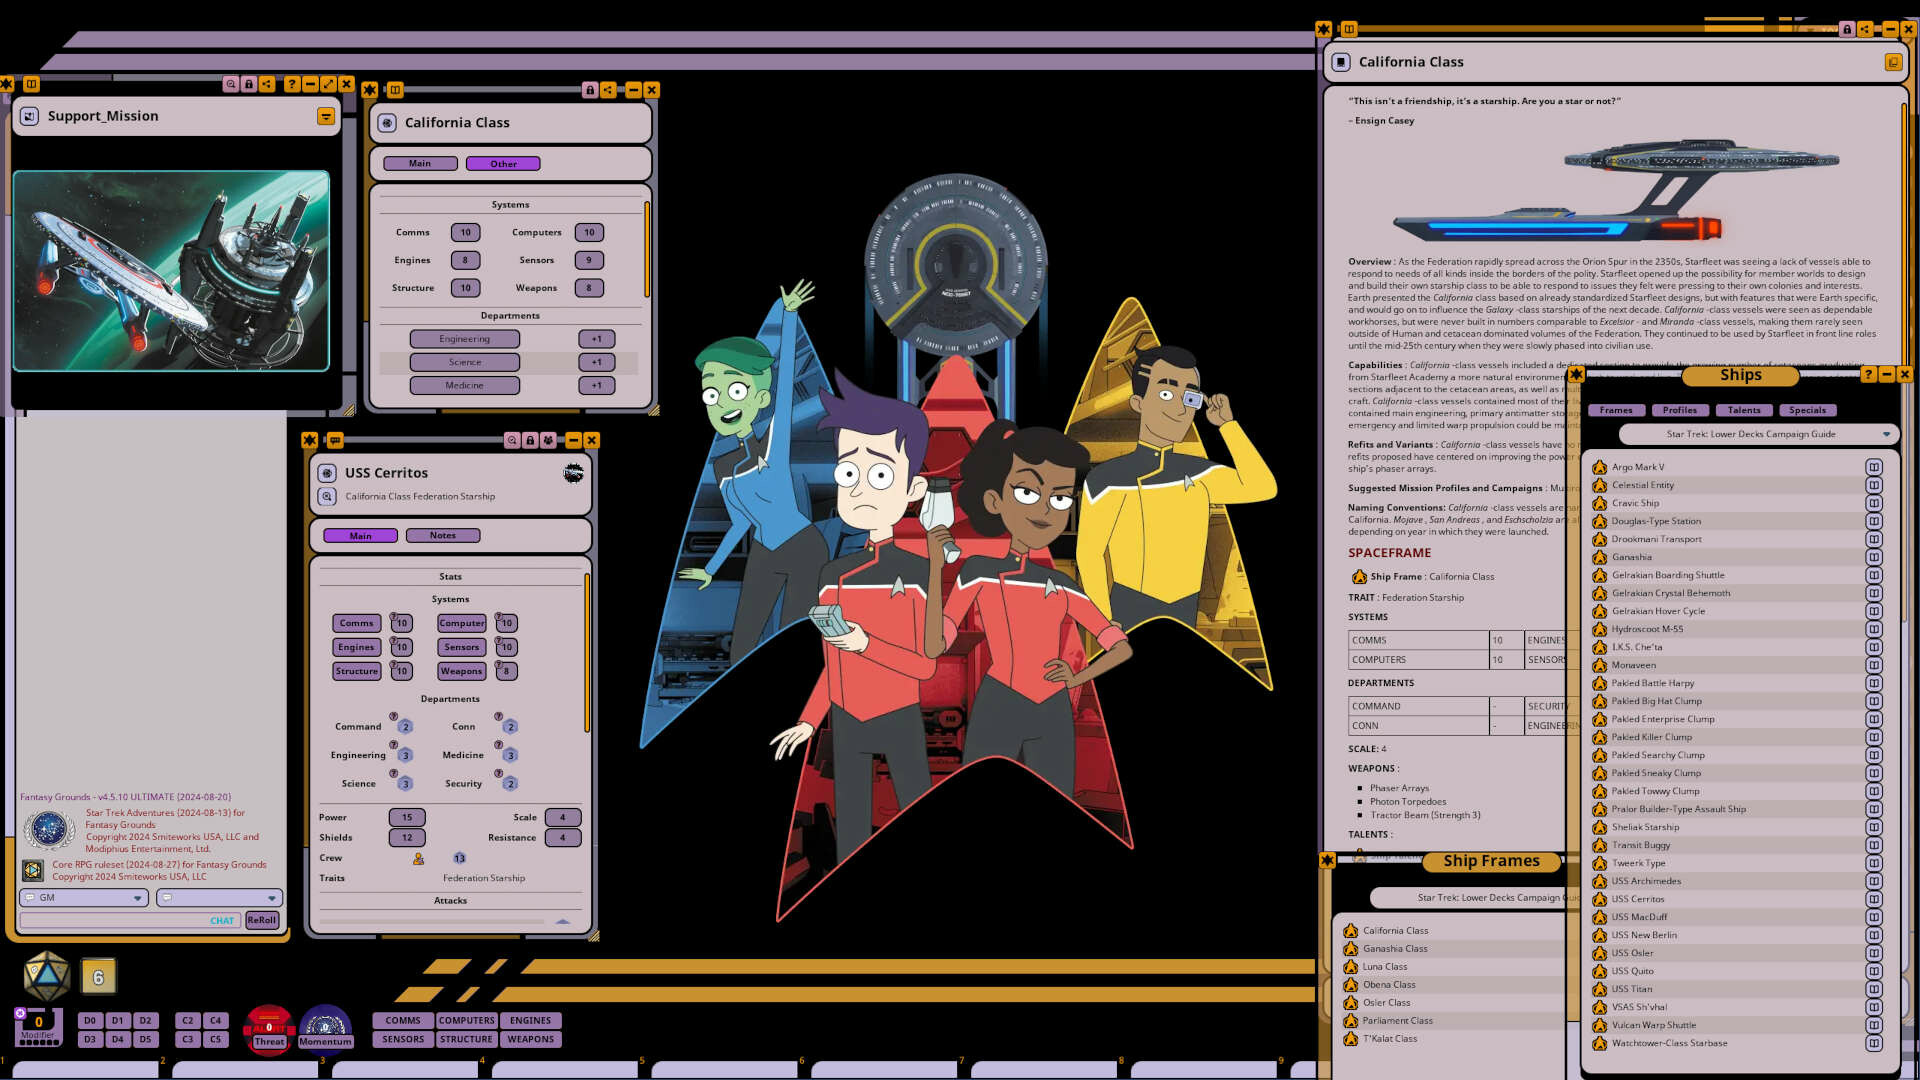Viewport: 1920px width, 1080px height.
Task: Expand the GM speaker dropdown in chat
Action: 138,897
